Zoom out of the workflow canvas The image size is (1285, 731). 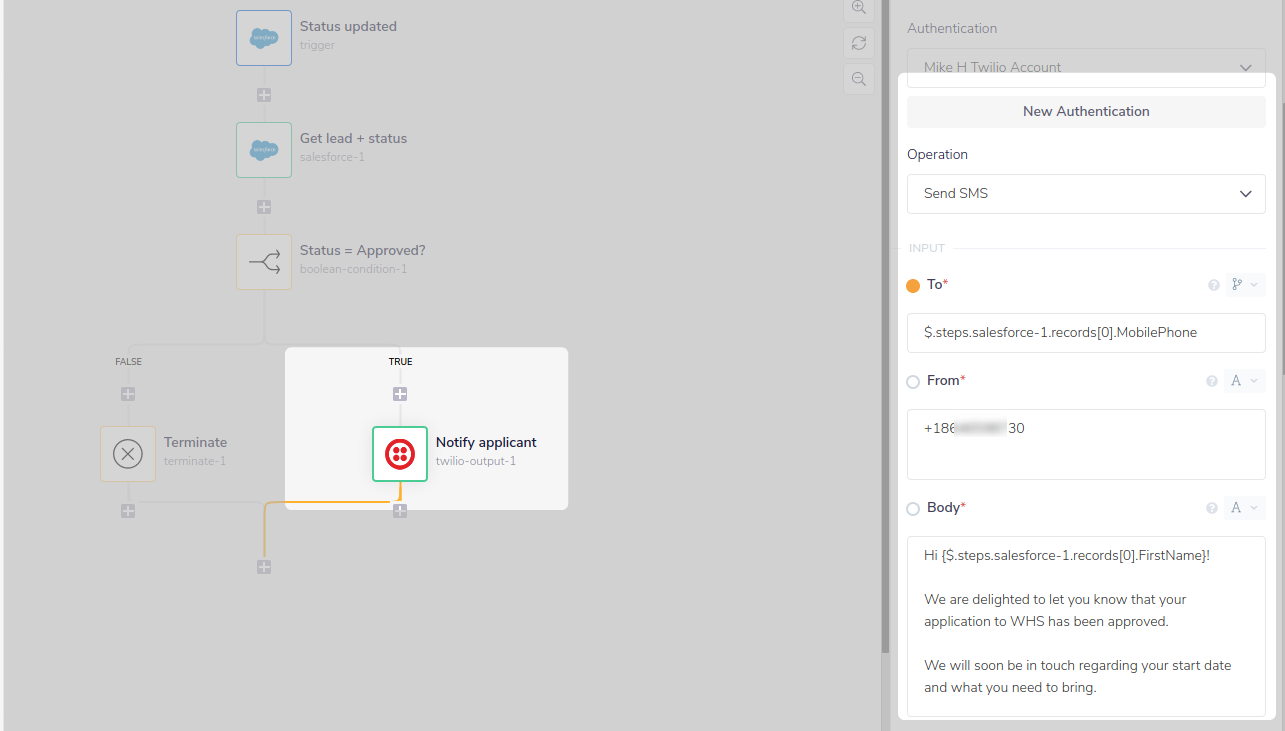tap(858, 78)
